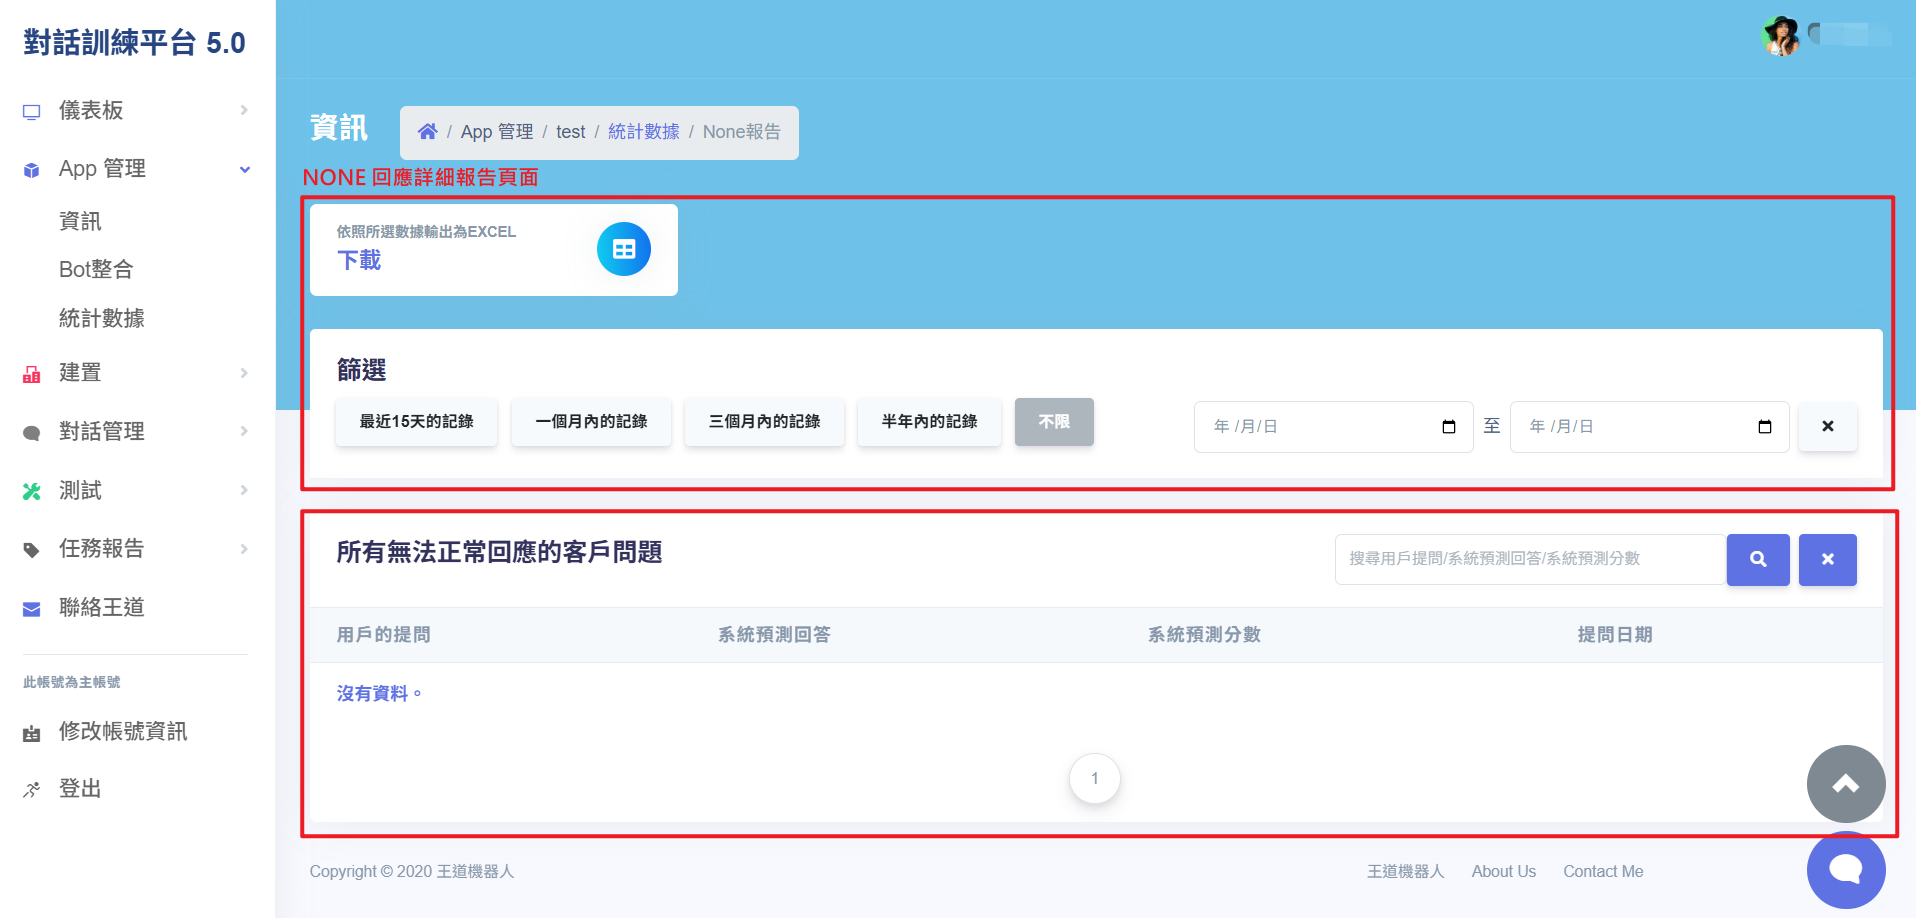Open the chat bubble widget
This screenshot has height=918, width=1916.
(1846, 869)
